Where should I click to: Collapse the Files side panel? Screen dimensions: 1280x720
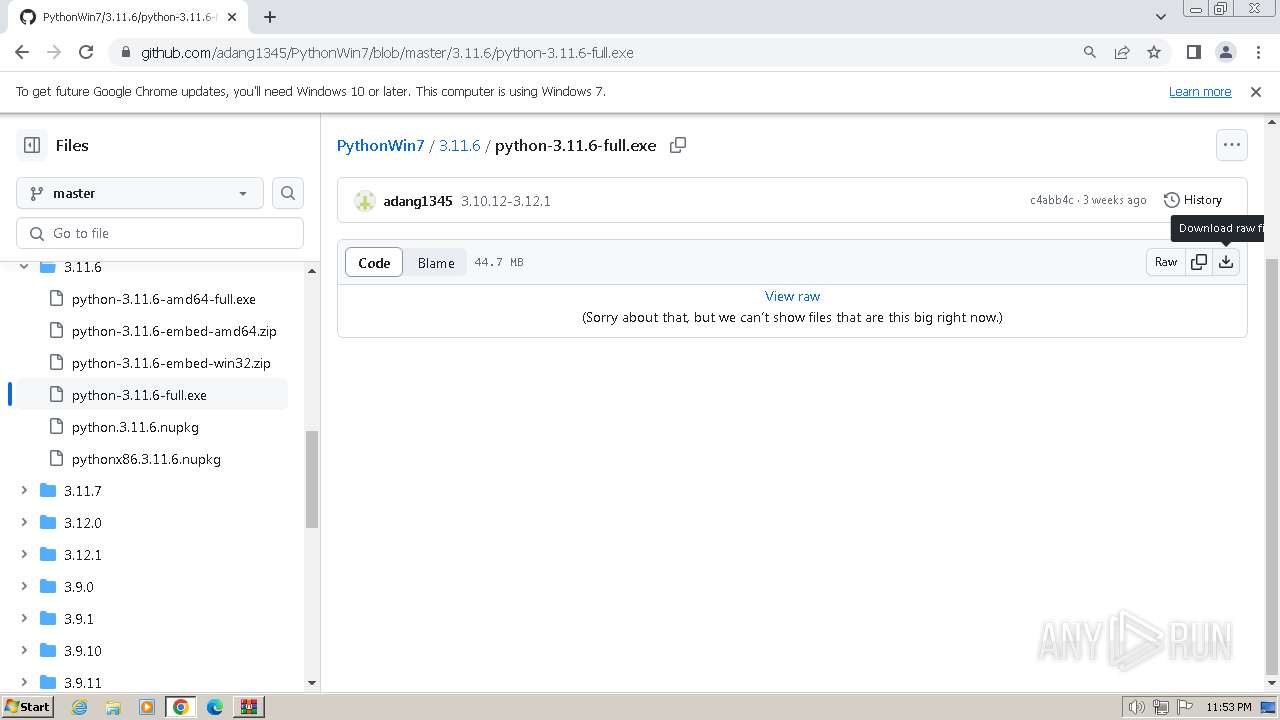(32, 145)
